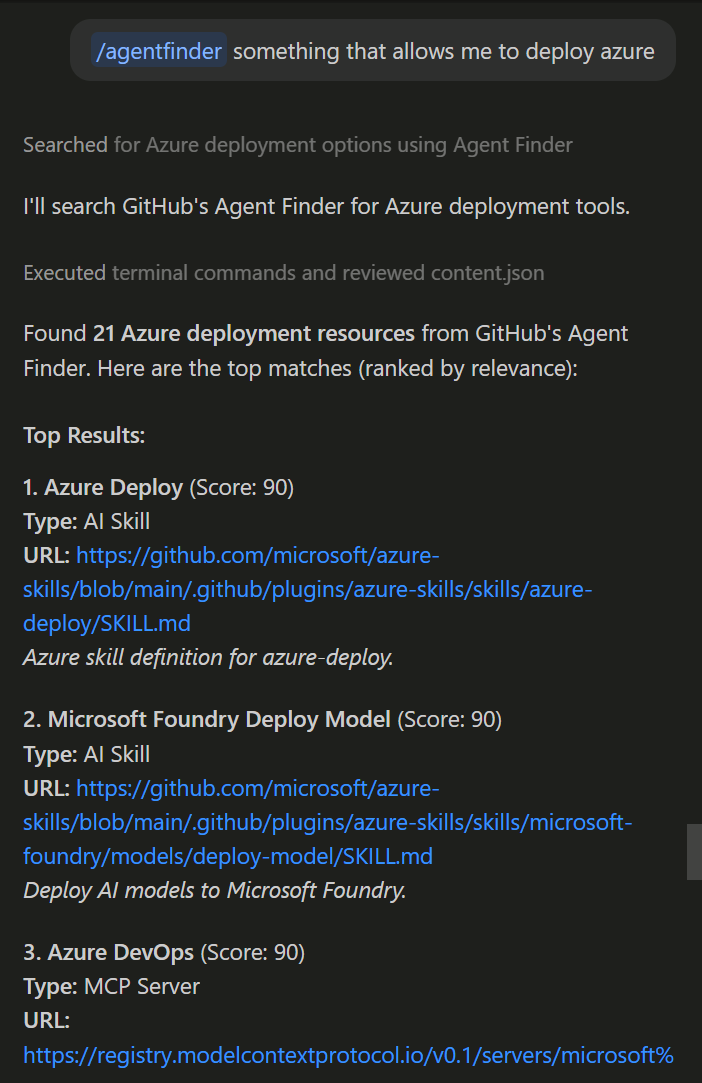Select the '3. Azure DevOps' result heading
Viewport: 702px width, 1083px height.
click(108, 952)
